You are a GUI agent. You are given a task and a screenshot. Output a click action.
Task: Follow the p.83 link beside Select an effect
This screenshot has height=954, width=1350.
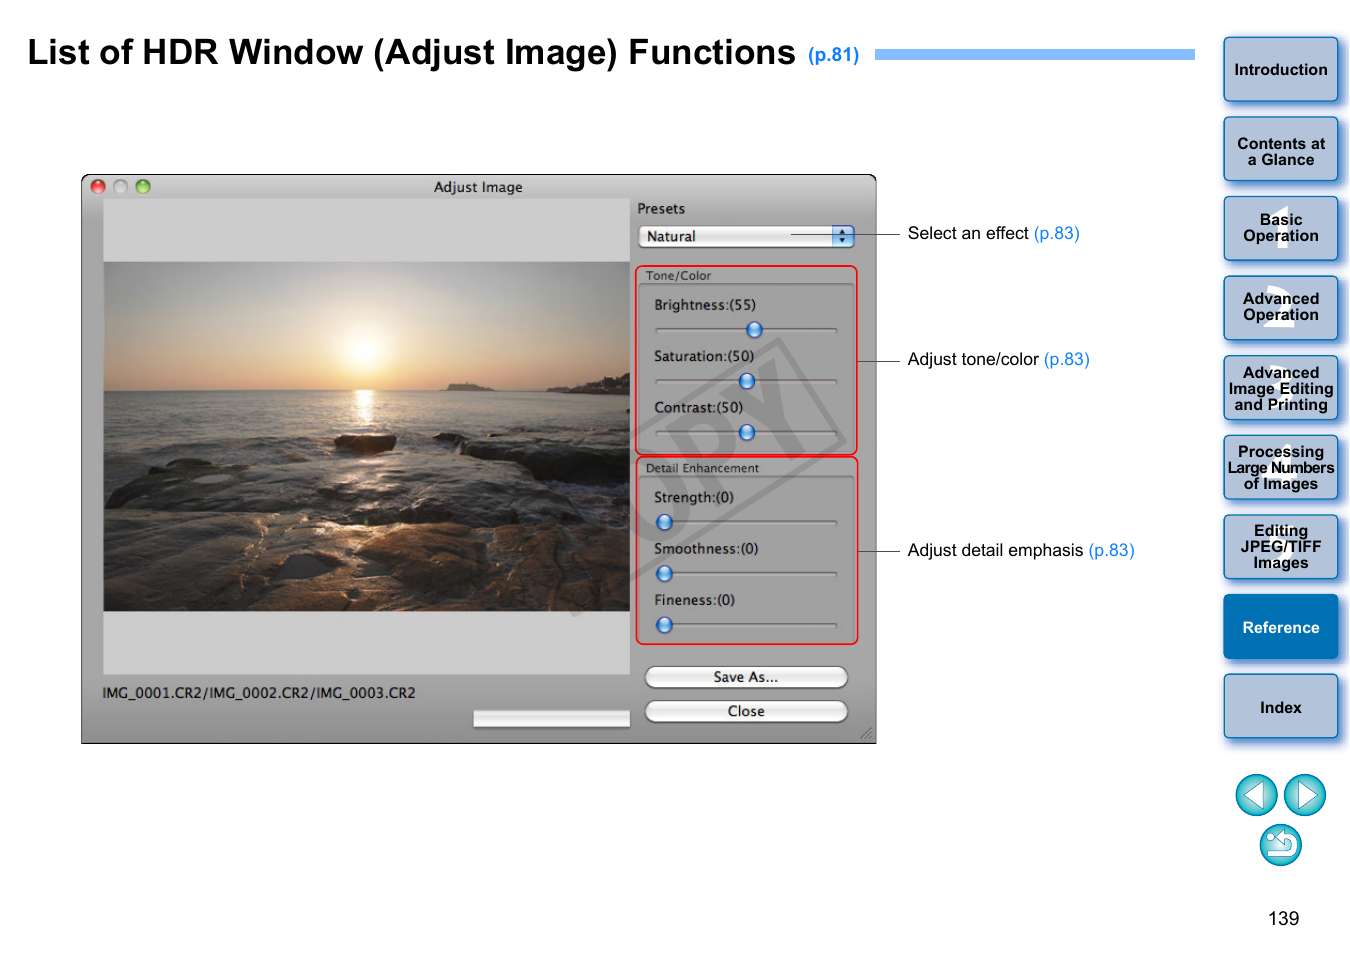(1057, 233)
